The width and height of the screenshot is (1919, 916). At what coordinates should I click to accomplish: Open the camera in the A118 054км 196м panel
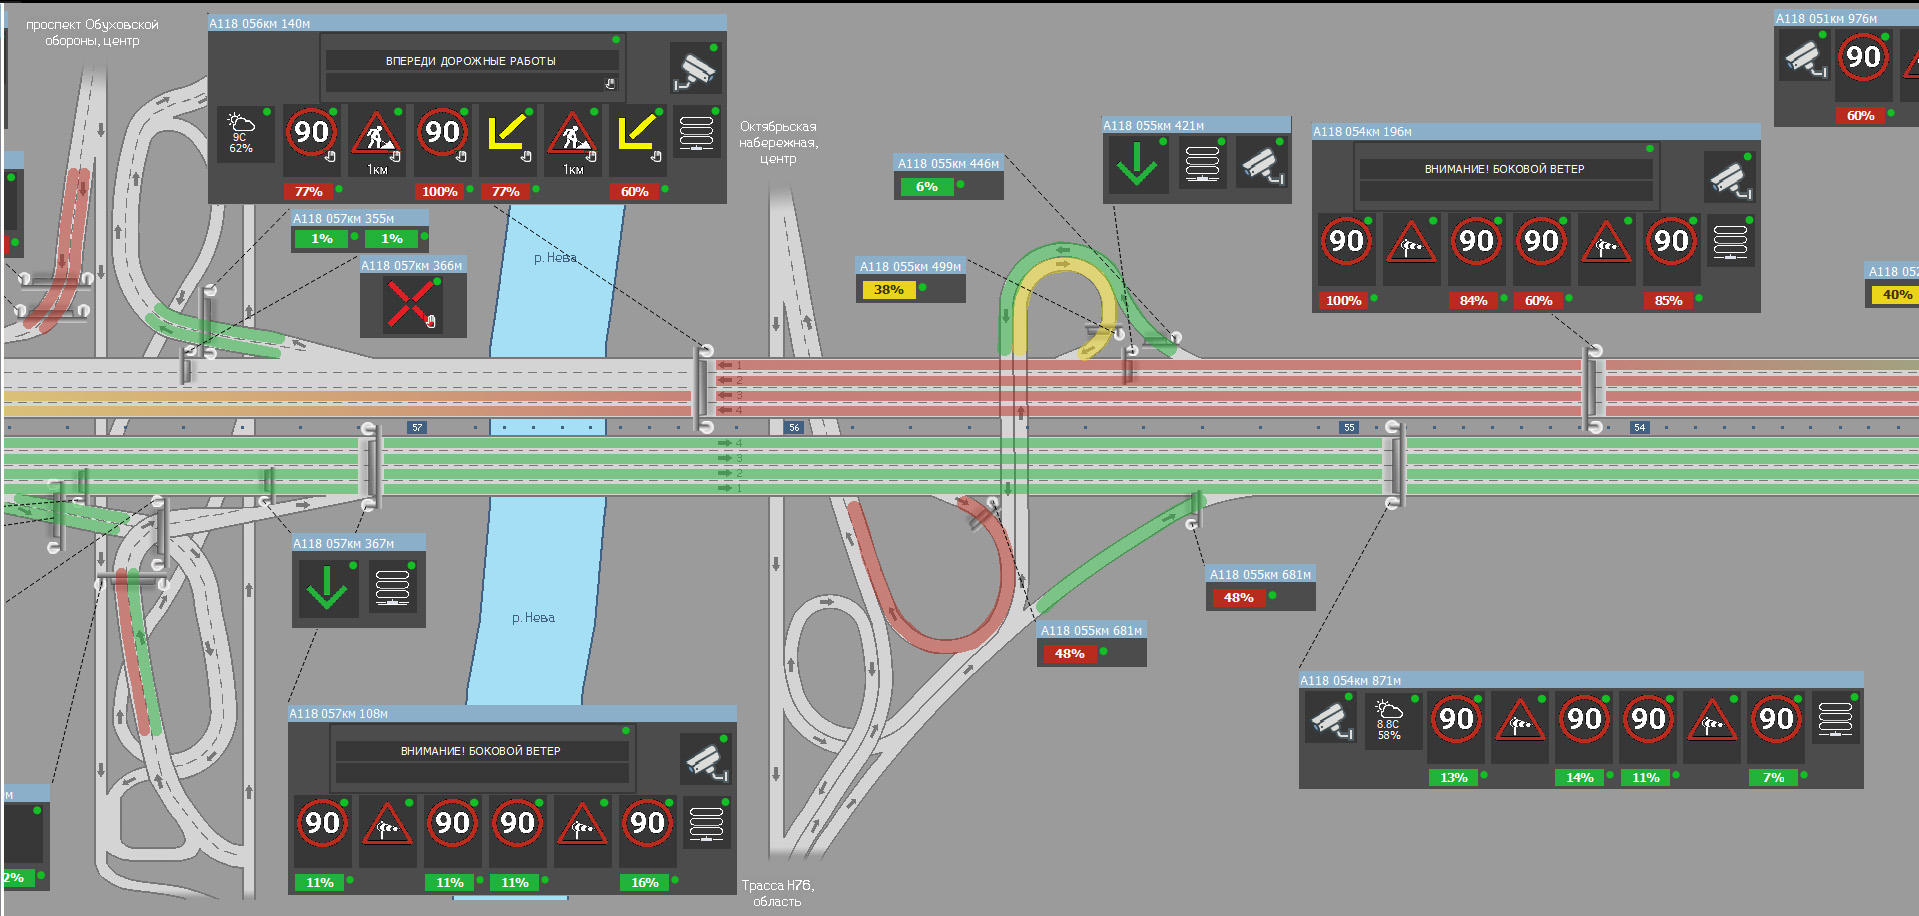[x=1729, y=178]
